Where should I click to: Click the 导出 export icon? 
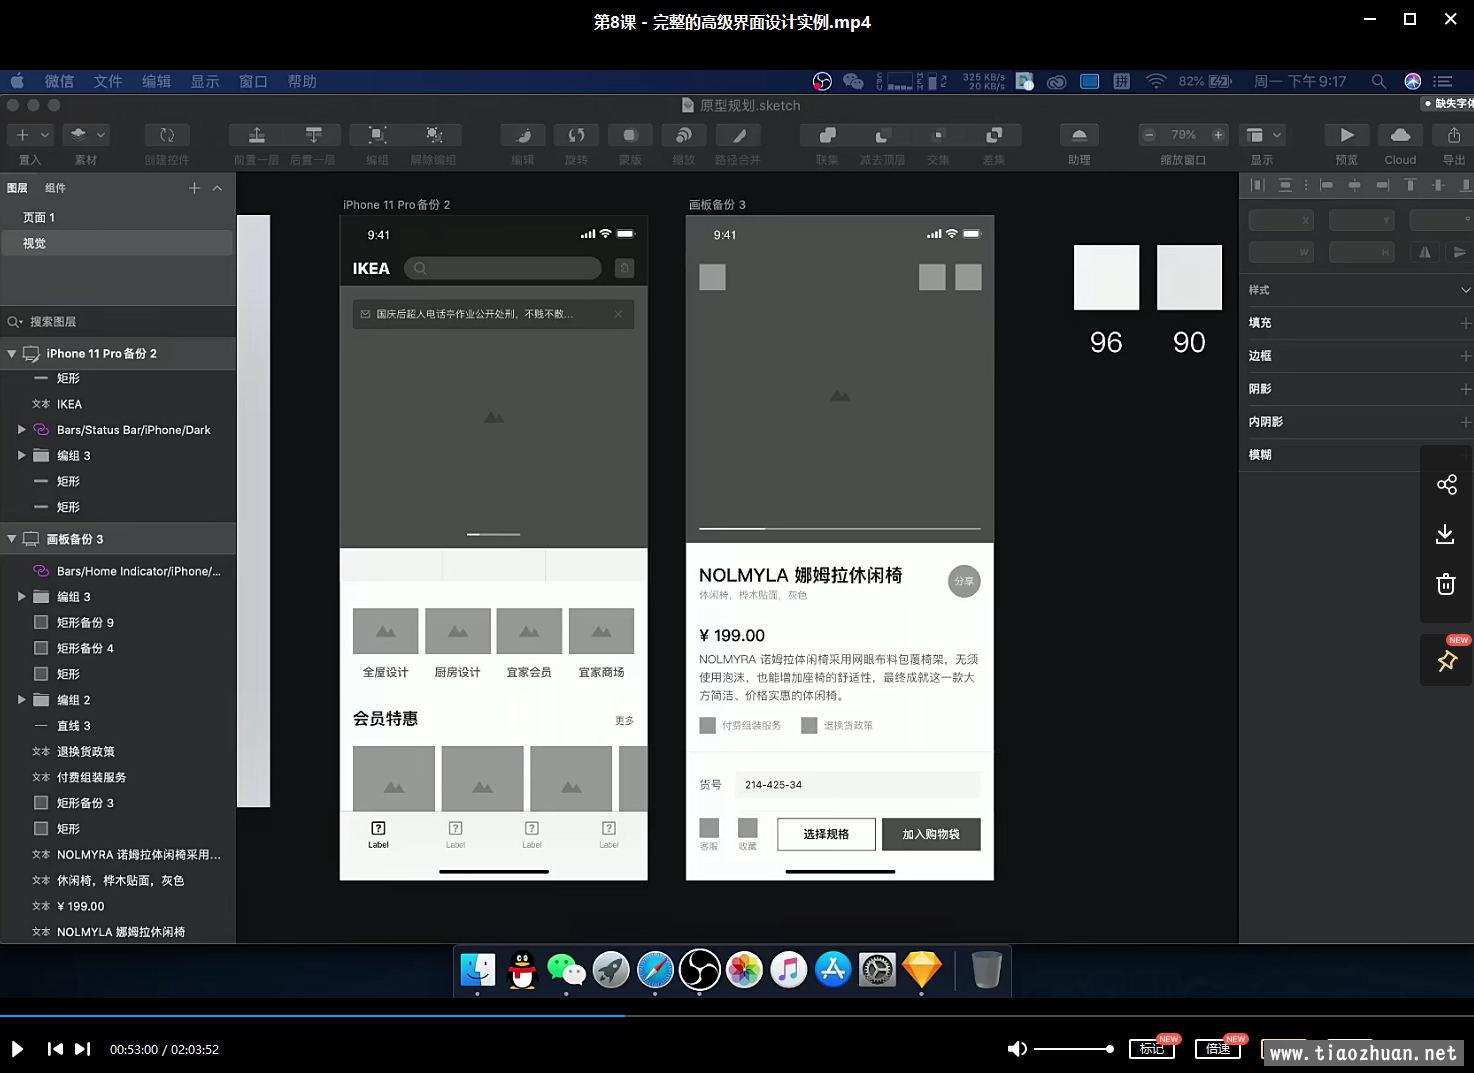[x=1454, y=135]
